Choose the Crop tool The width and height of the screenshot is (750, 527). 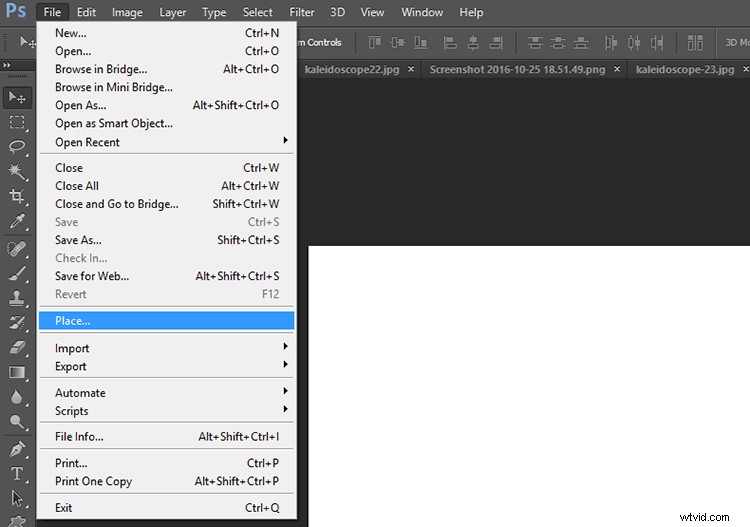(17, 197)
